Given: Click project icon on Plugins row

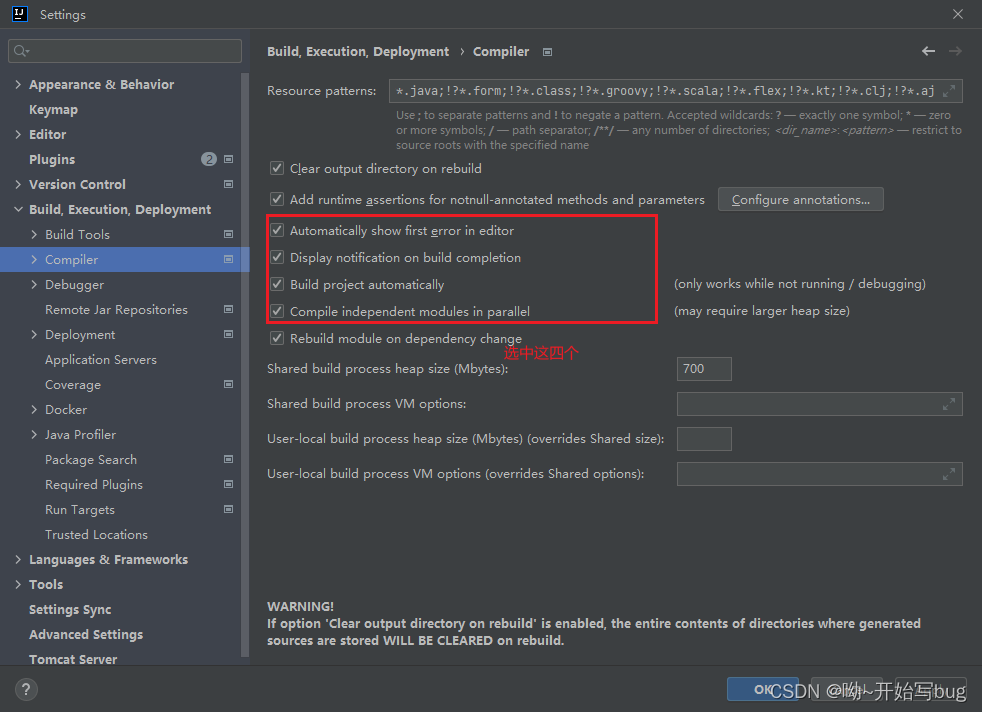Looking at the screenshot, I should (229, 159).
